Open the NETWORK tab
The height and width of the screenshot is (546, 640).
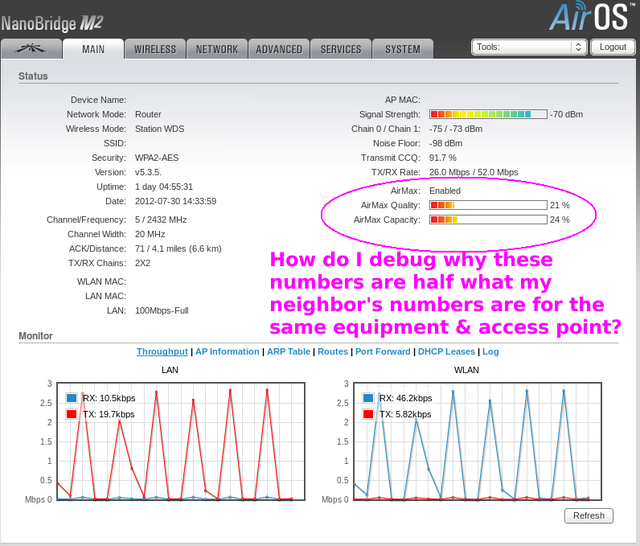217,49
